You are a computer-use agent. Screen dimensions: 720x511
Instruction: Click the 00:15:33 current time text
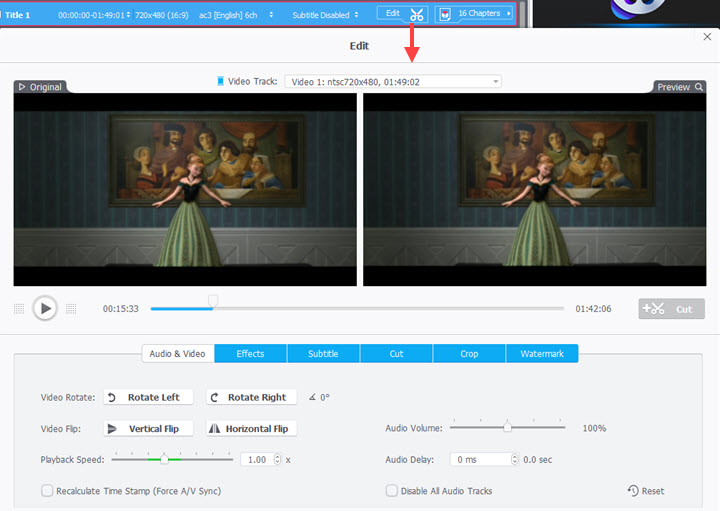[x=121, y=309]
